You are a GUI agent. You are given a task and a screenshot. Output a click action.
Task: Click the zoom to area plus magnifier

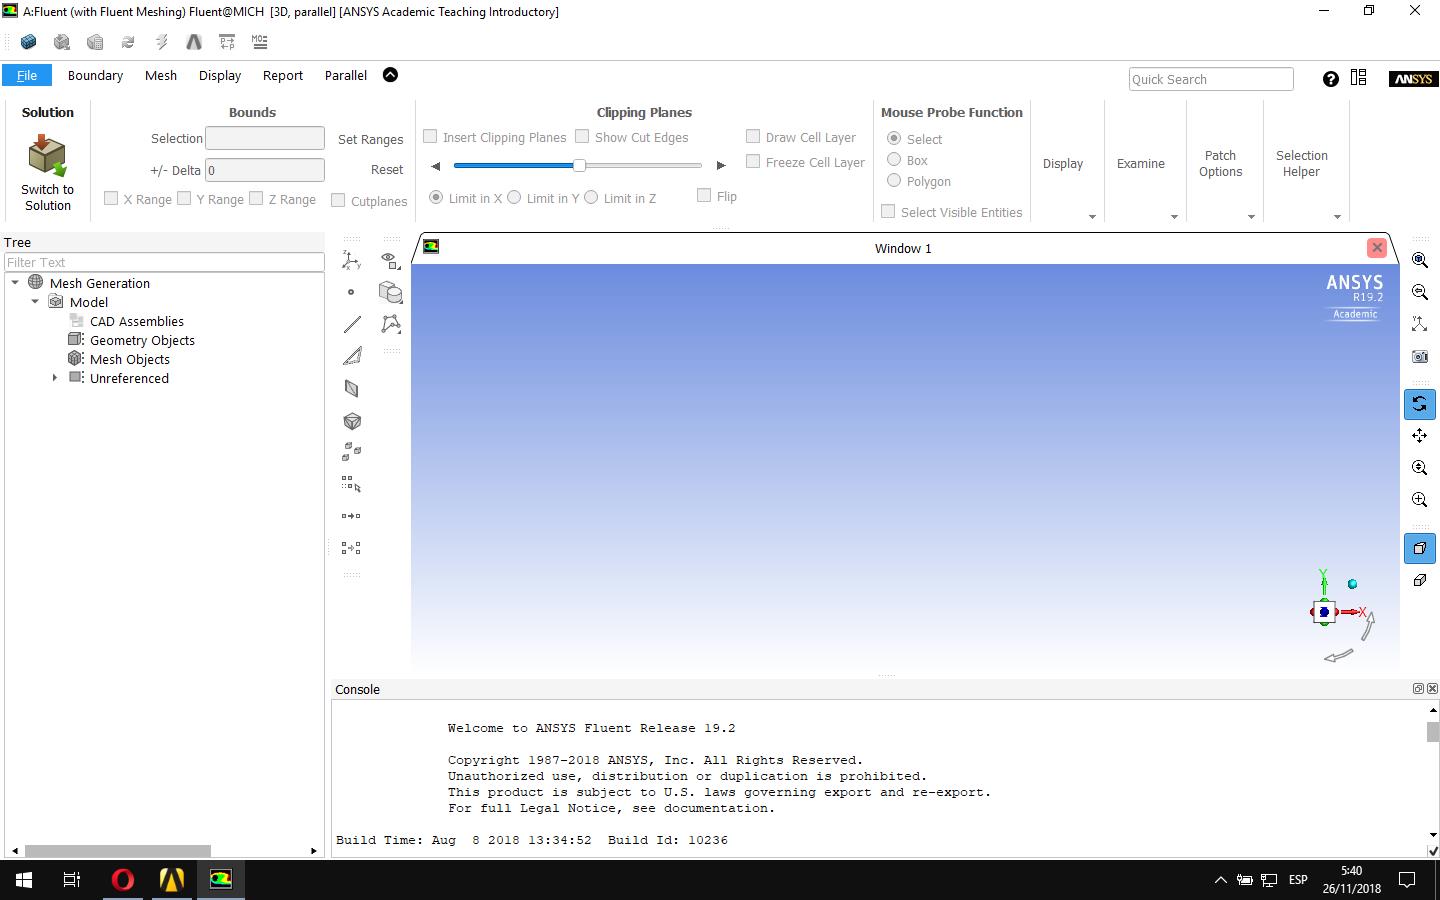[x=1419, y=500]
